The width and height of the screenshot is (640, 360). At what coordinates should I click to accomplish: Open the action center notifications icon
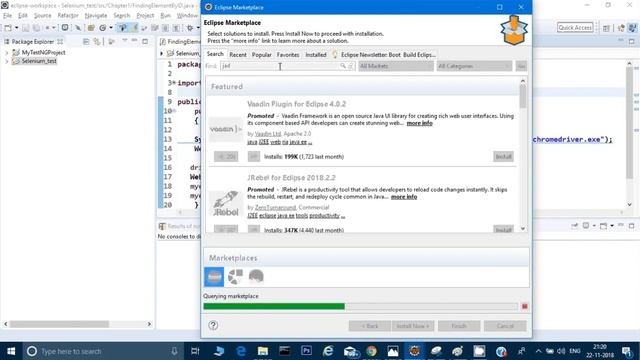[627, 351]
